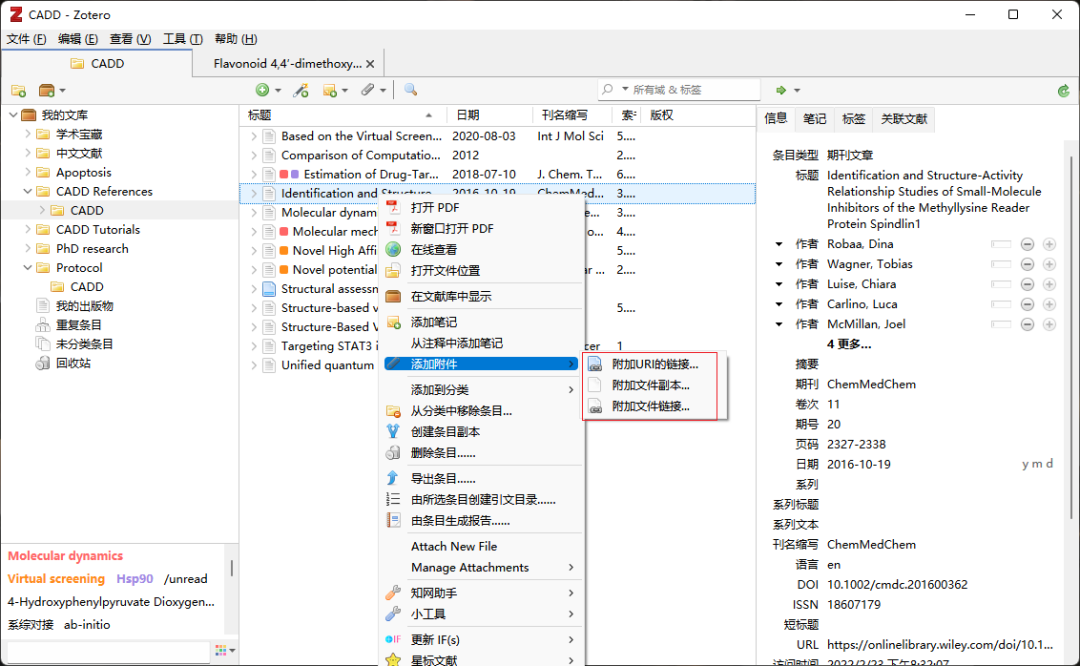
Task: Expand the 学术宝藏 folder
Action: pos(28,134)
